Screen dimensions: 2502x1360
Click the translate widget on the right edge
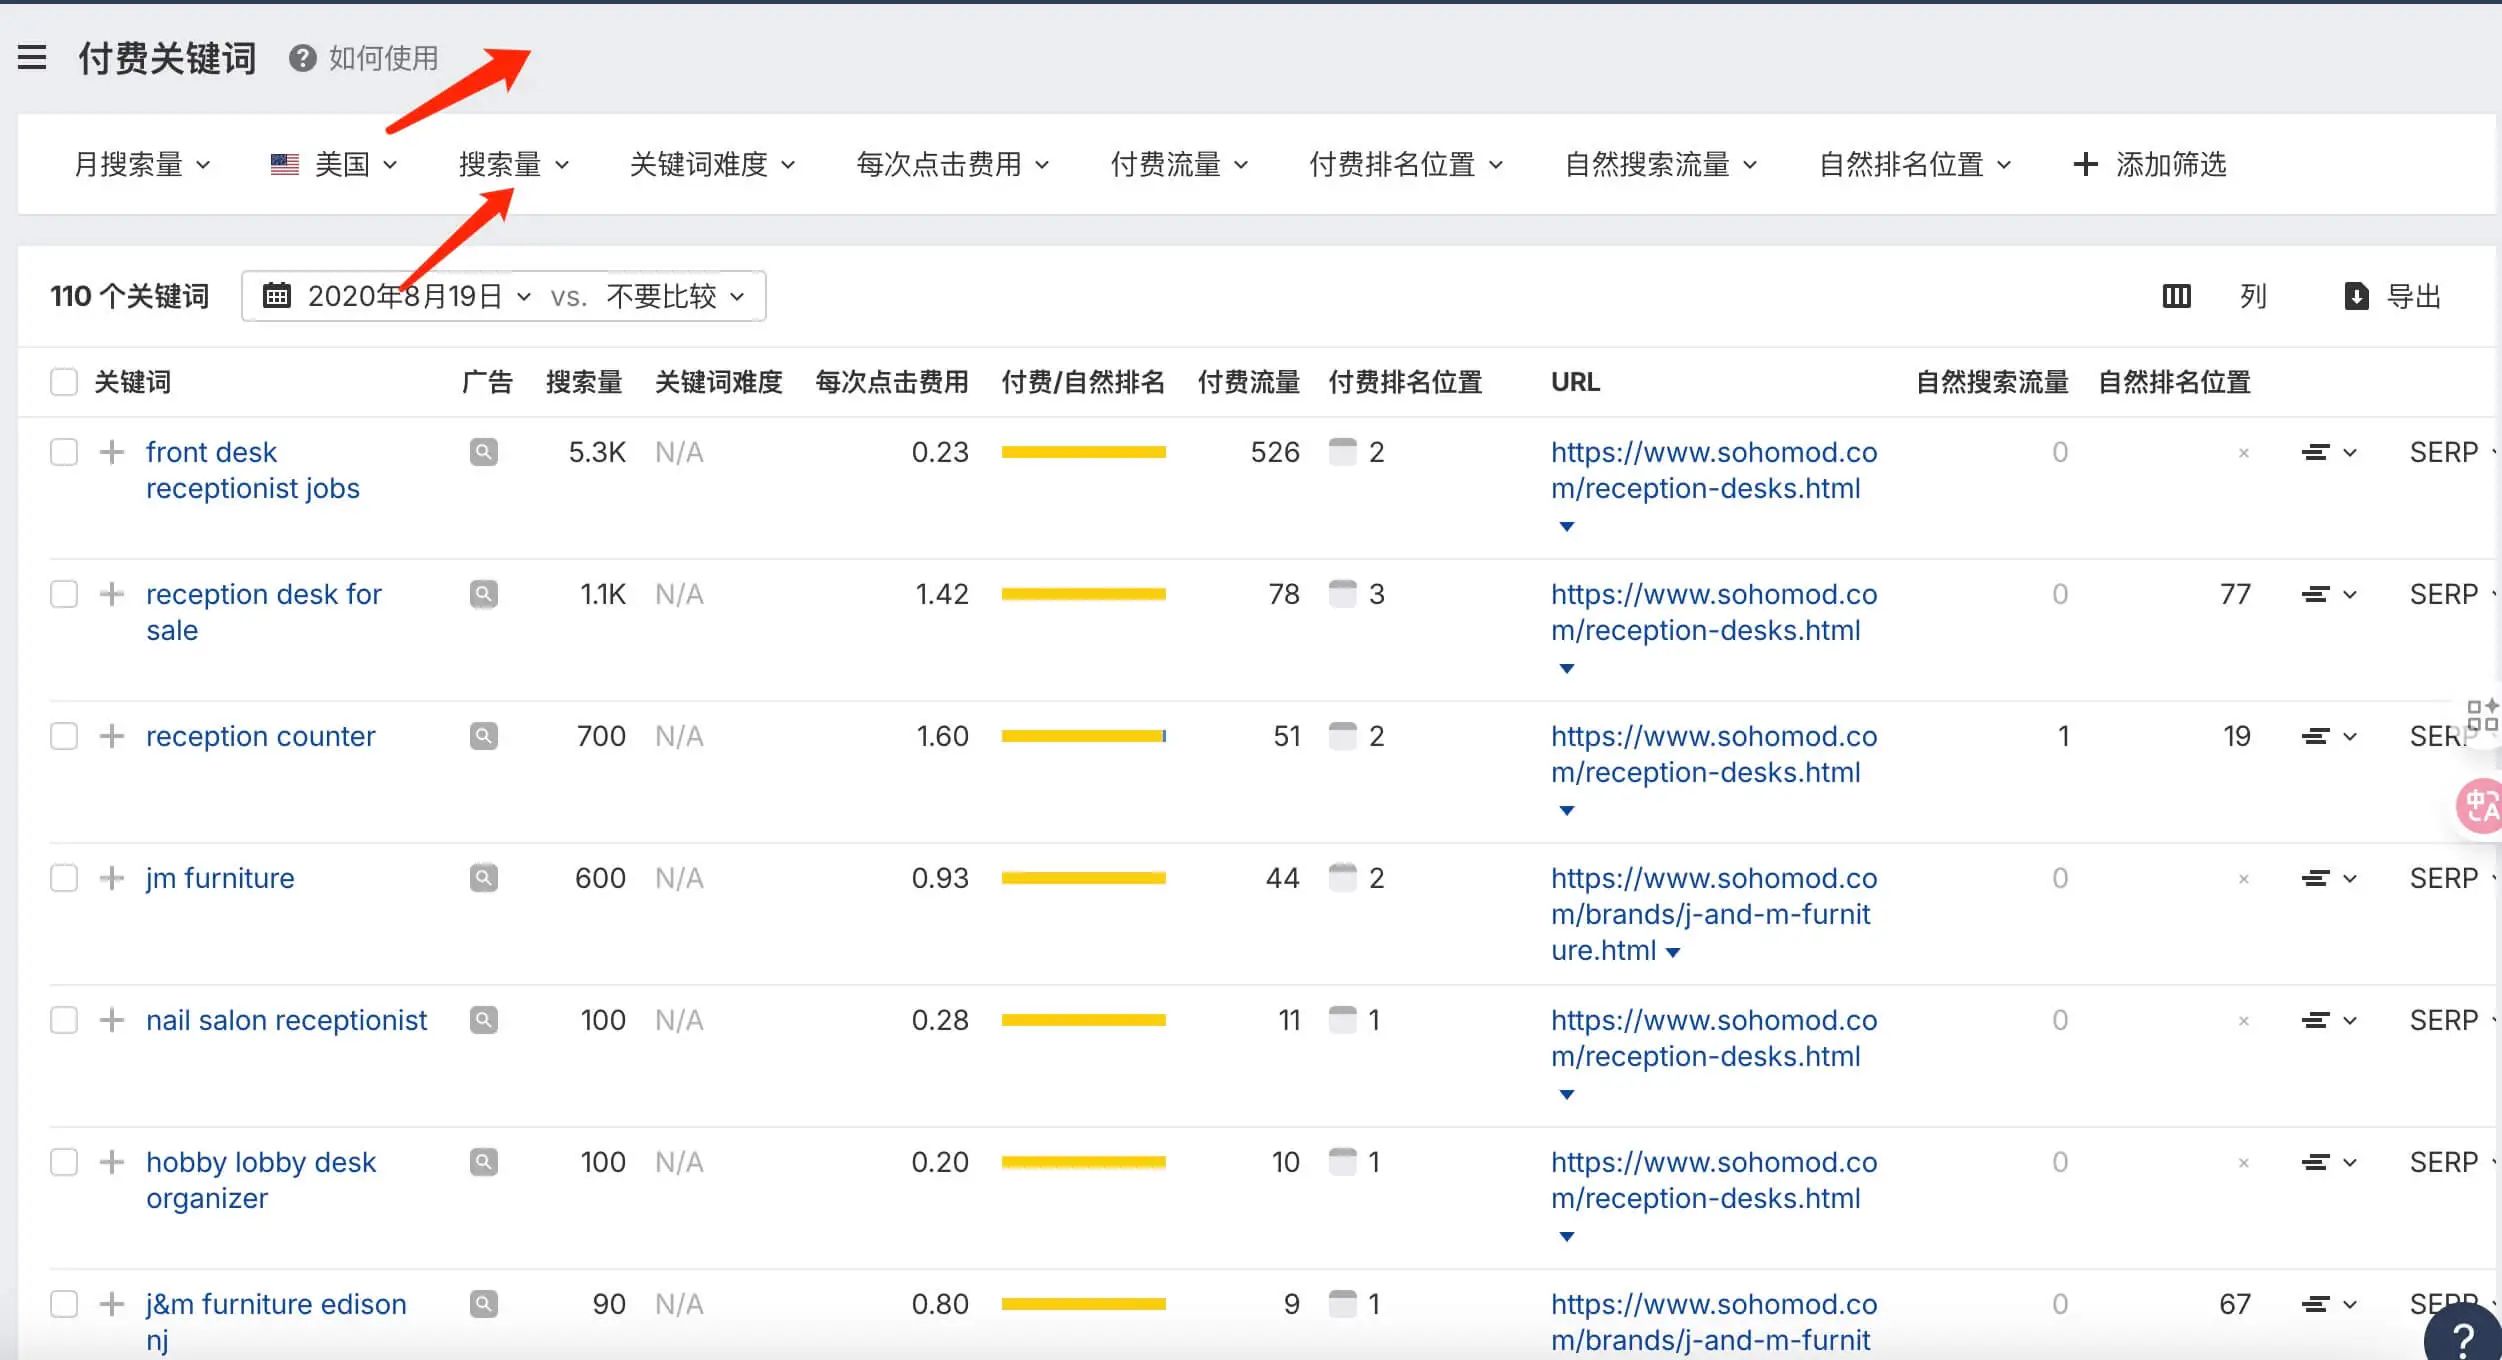click(2480, 806)
